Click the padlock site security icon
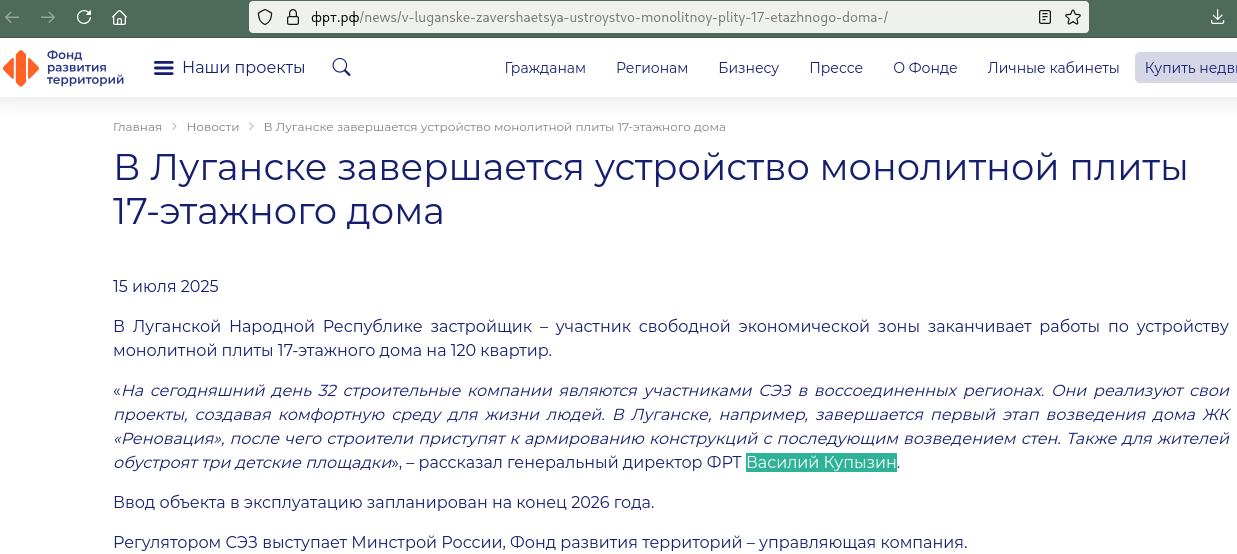This screenshot has width=1237, height=554. pos(293,17)
